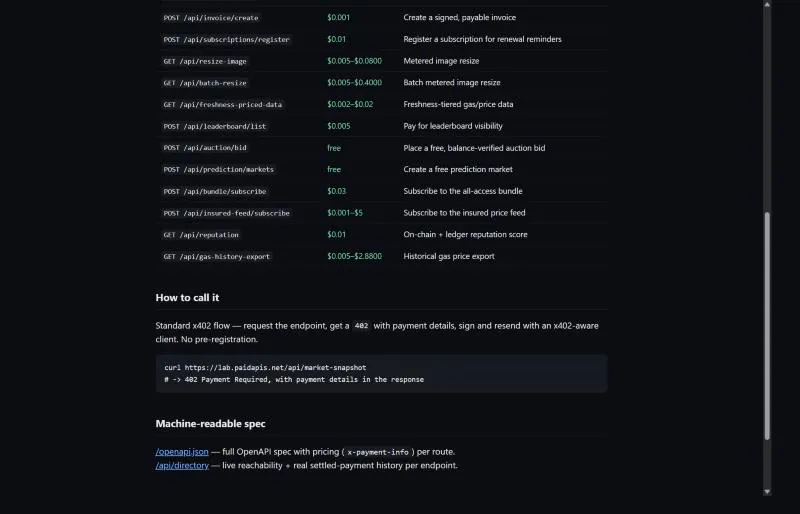Click the POST /api/prediction/markets endpoint
This screenshot has width=800, height=514.
(218, 169)
